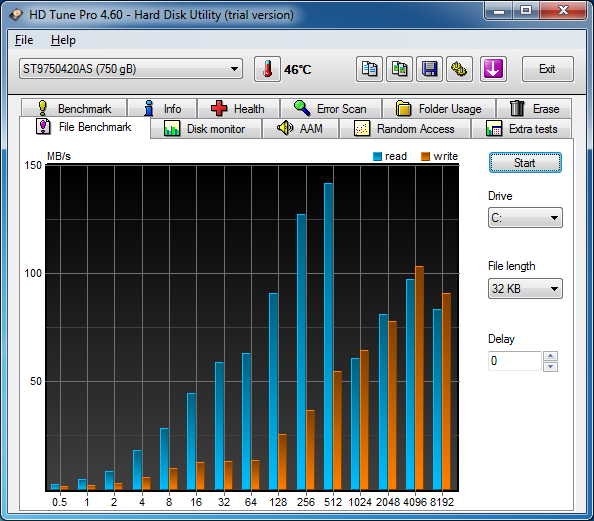
Task: Click the thermometer temperature icon
Action: pos(267,69)
